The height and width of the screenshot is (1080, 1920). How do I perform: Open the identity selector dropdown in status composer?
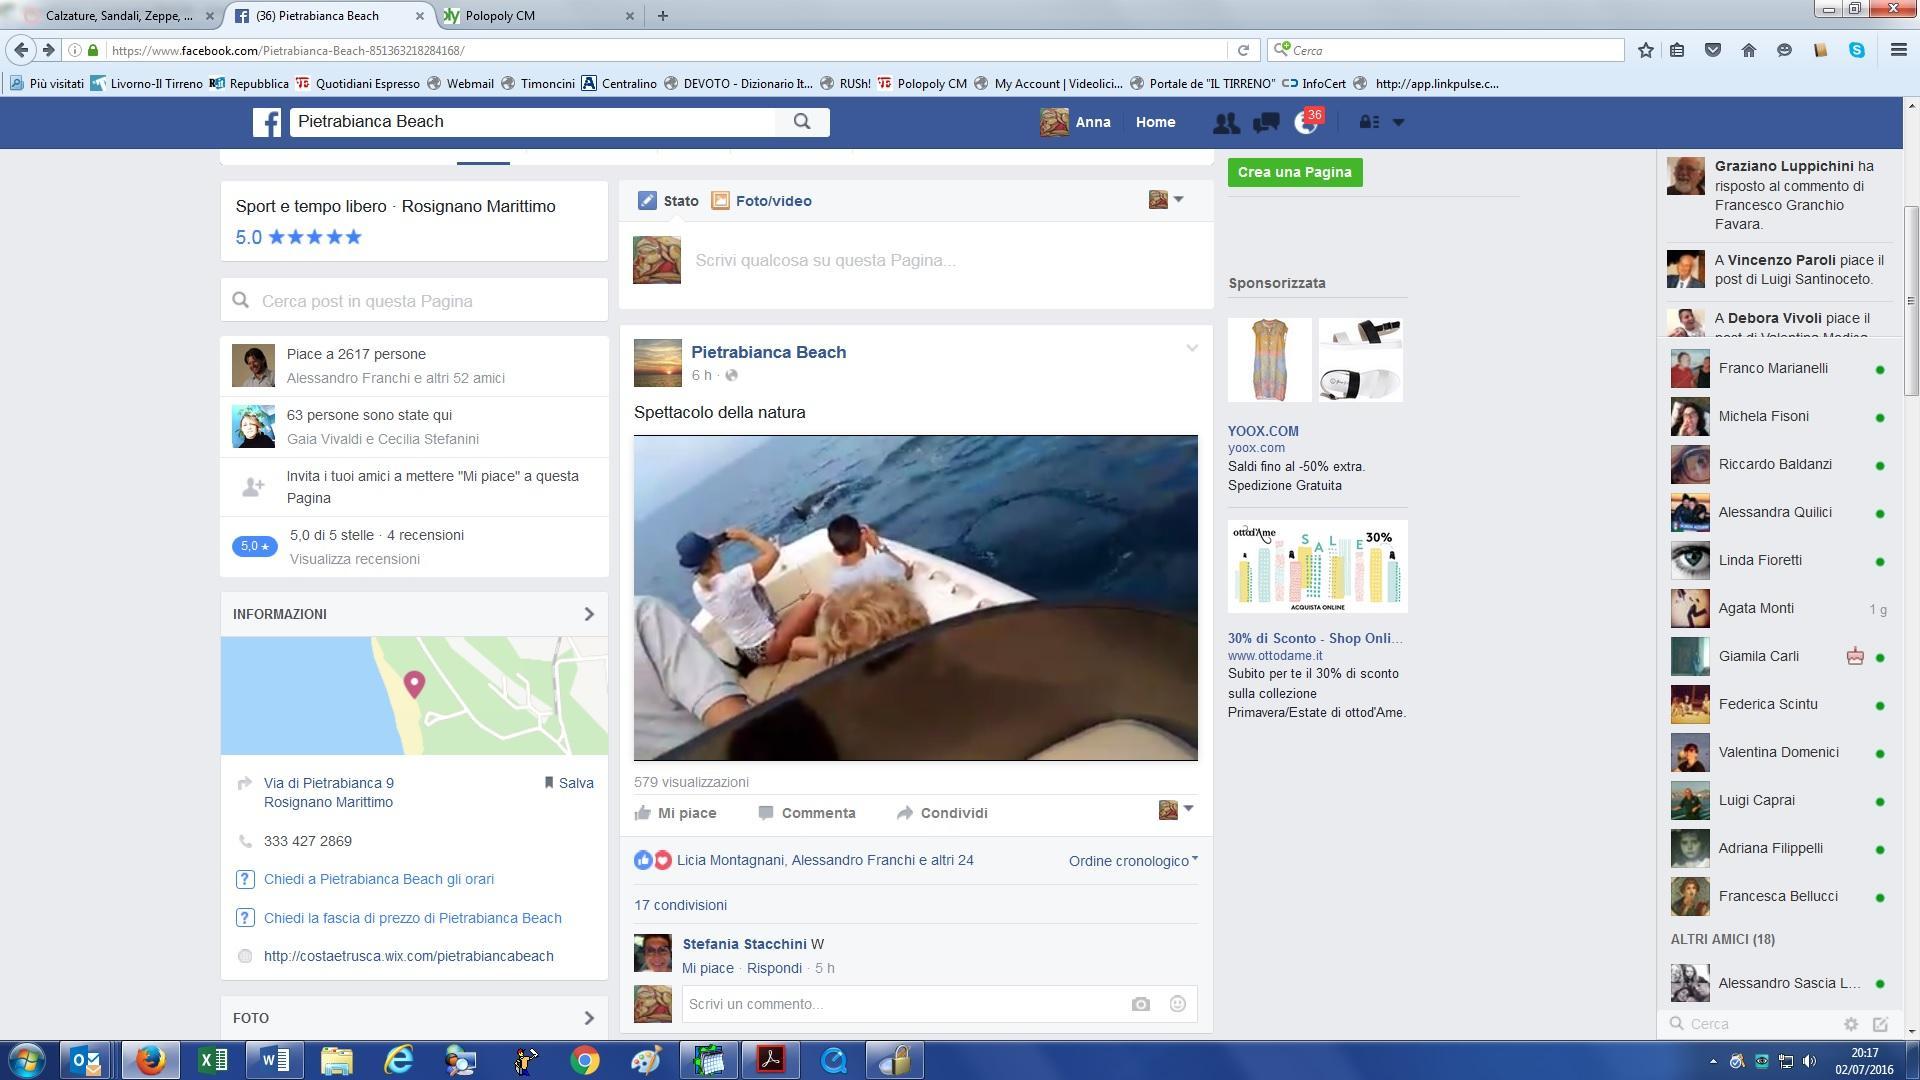pos(1166,200)
